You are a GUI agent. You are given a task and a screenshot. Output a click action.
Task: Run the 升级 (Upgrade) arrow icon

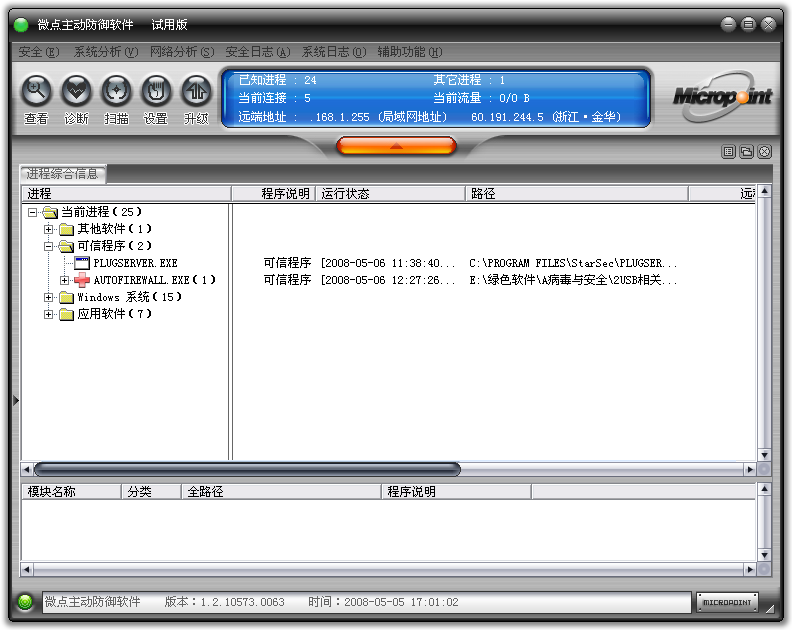pyautogui.click(x=196, y=91)
